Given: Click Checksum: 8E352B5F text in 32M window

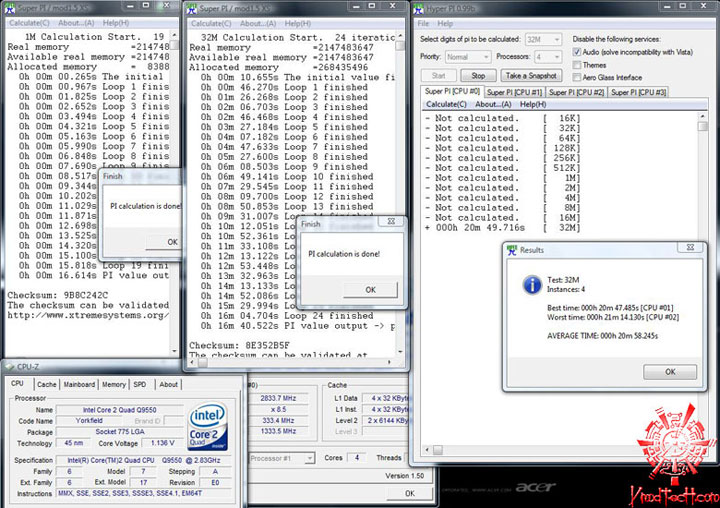Looking at the screenshot, I should point(239,345).
